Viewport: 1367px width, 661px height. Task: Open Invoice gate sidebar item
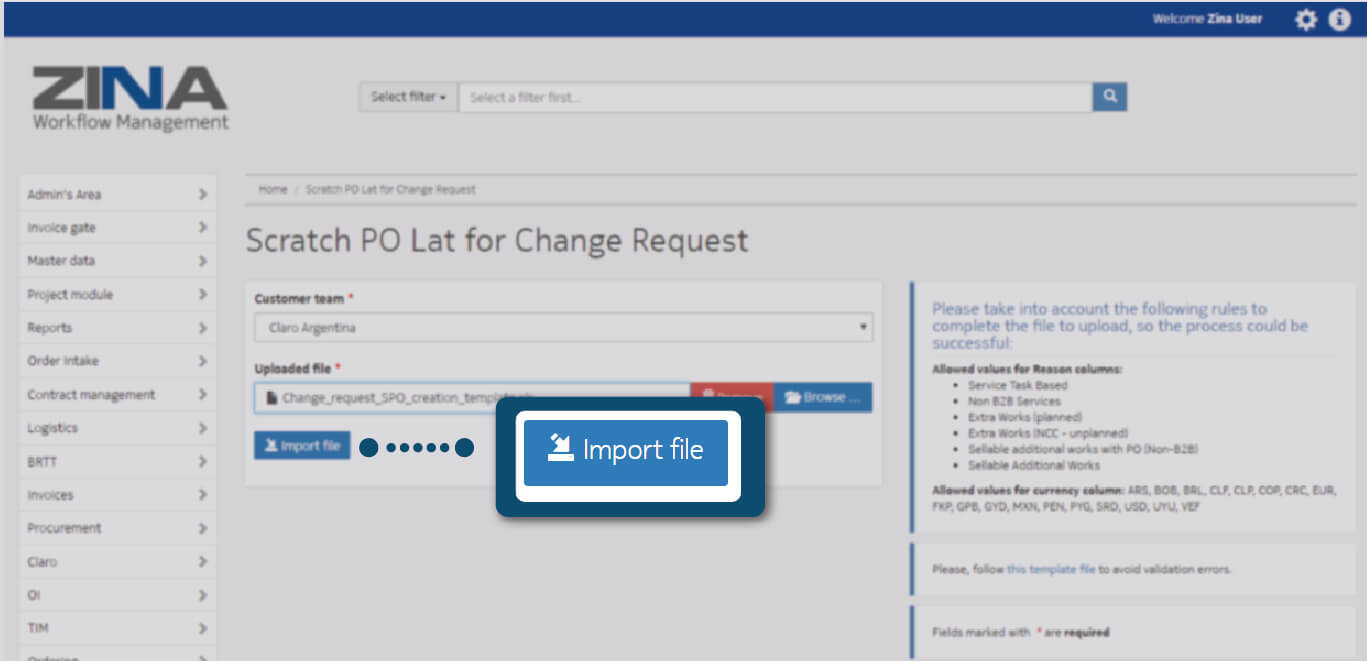pyautogui.click(x=117, y=228)
